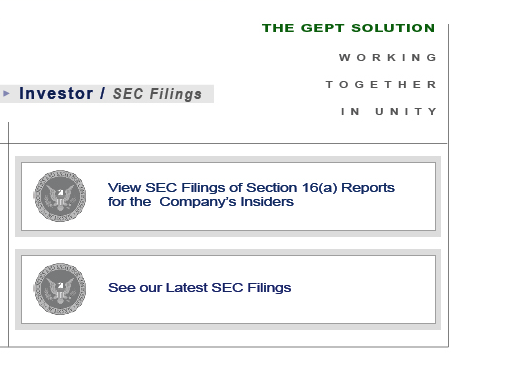The width and height of the screenshot is (512, 383).
Task: Click the word "16(a)" in first link
Action: (x=319, y=188)
